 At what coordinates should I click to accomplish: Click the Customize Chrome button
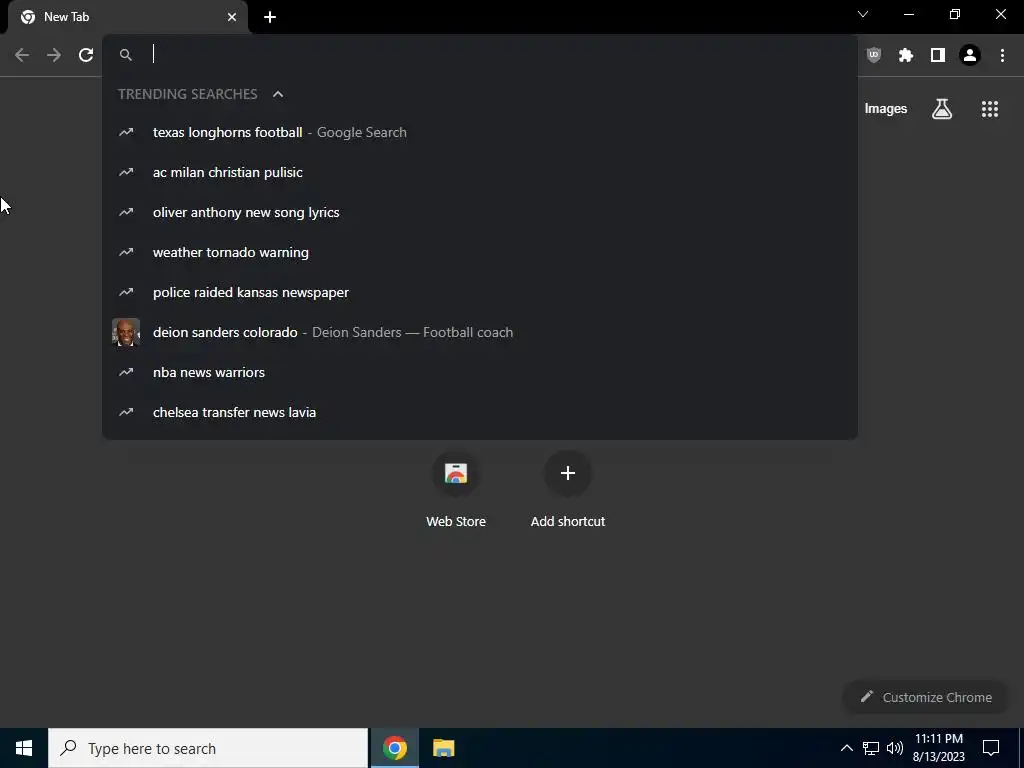point(926,697)
